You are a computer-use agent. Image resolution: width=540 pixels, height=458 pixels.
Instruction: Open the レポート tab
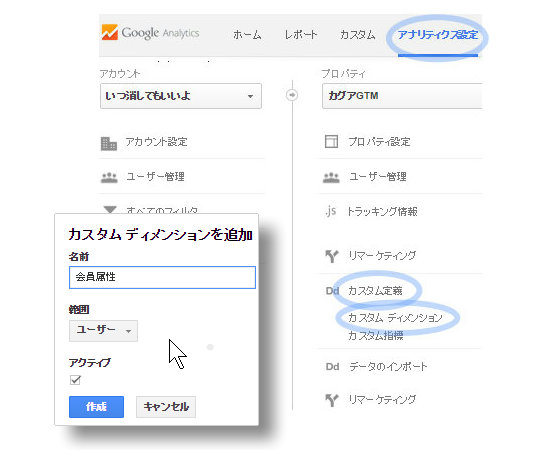tap(300, 35)
